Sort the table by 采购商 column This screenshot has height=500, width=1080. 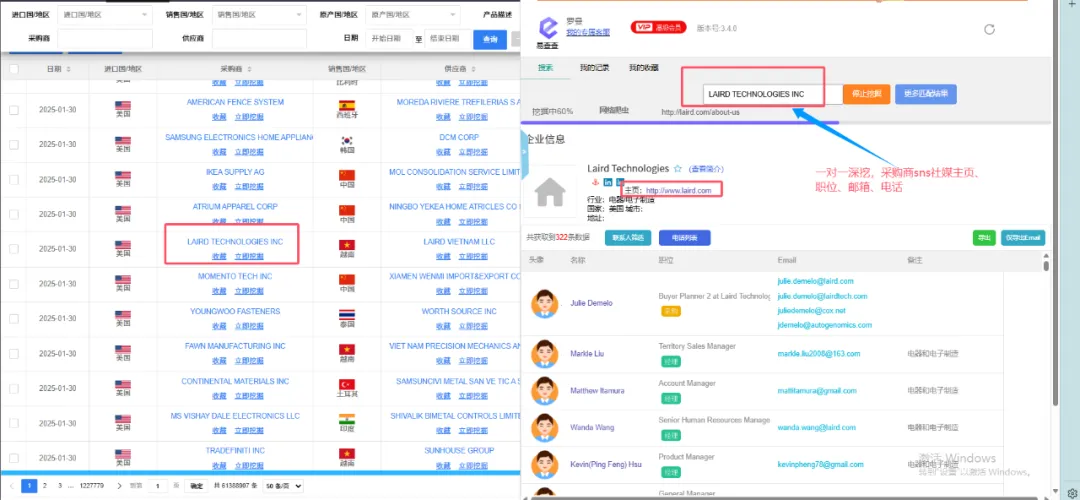249,69
